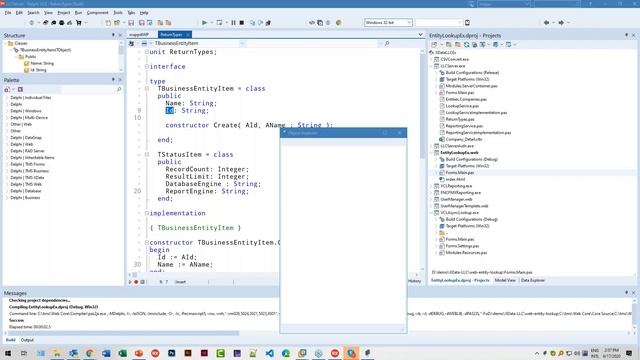Viewport: 640px width, 360px height.
Task: Open the run button dropdown arrow
Action: pos(211,23)
